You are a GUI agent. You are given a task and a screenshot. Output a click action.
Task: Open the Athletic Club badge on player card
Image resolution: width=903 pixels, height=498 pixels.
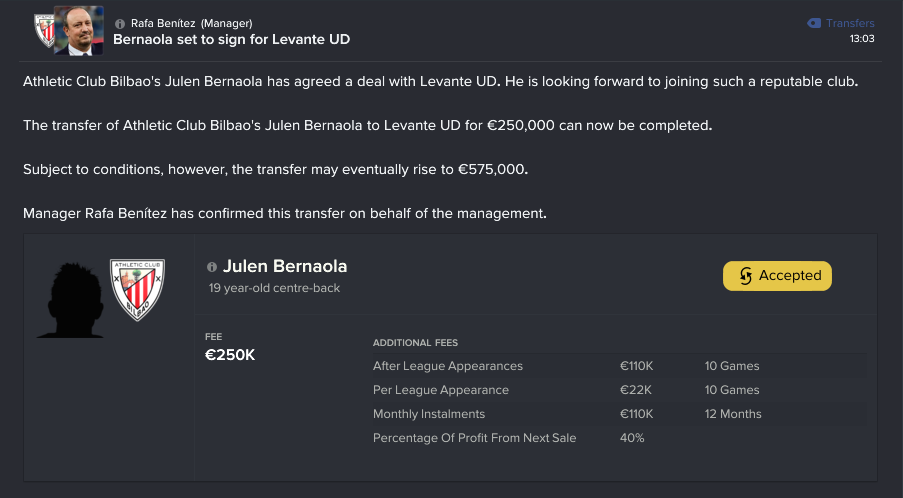[x=137, y=290]
